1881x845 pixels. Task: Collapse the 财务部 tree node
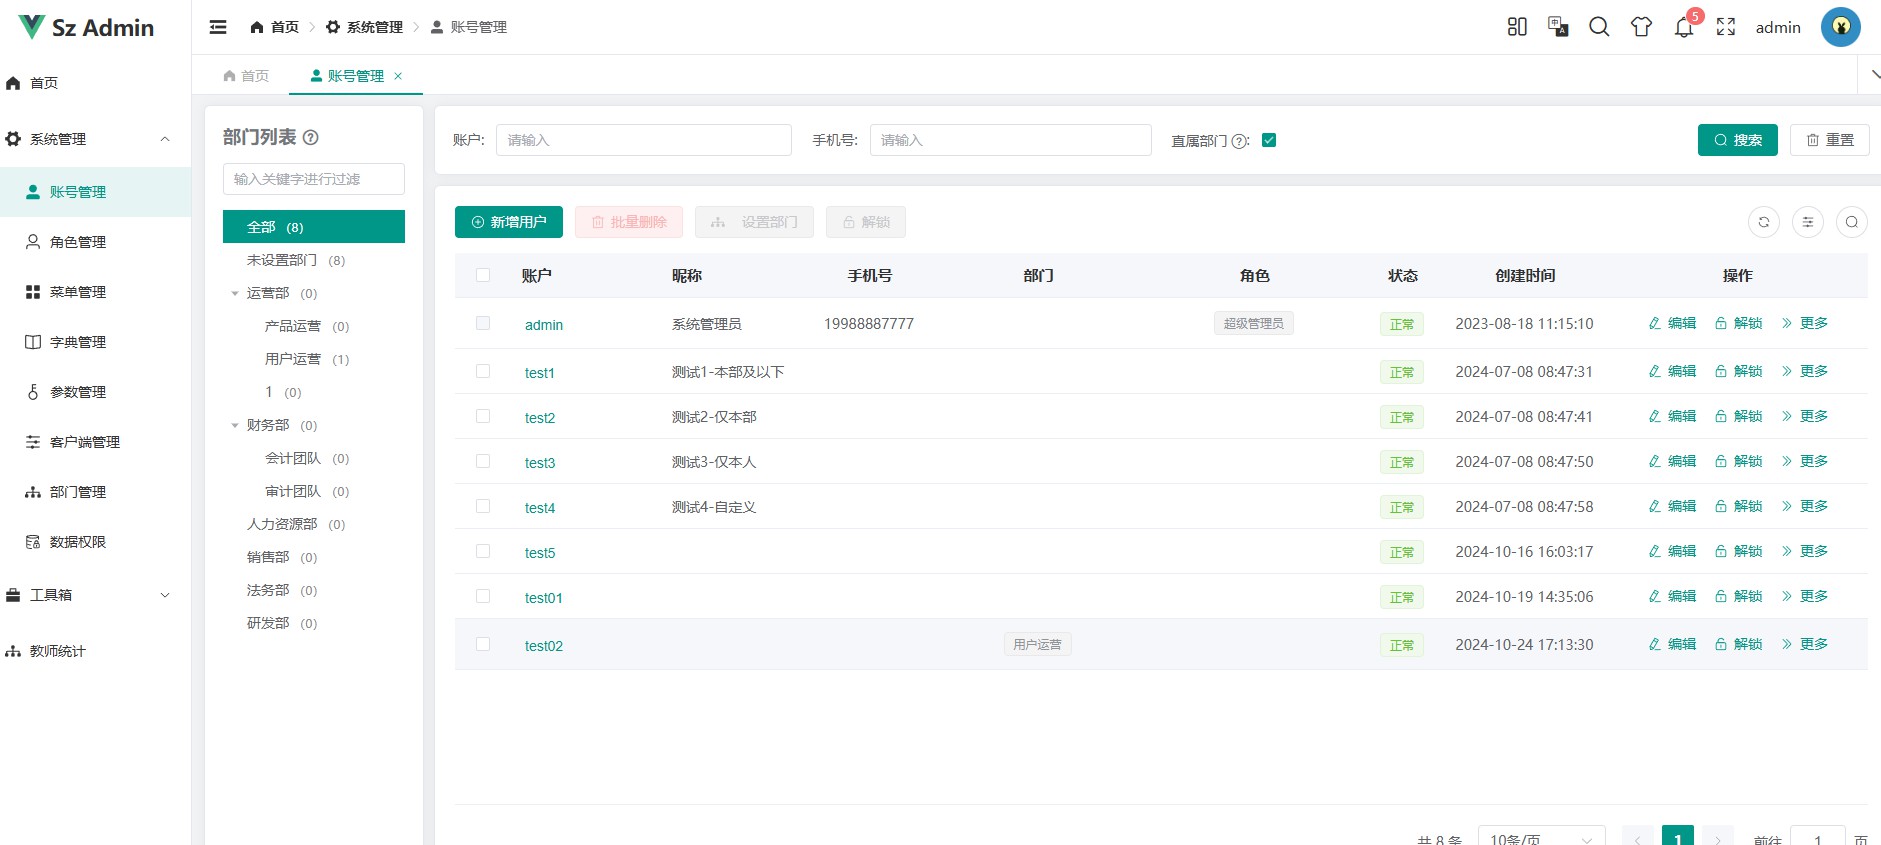(235, 425)
